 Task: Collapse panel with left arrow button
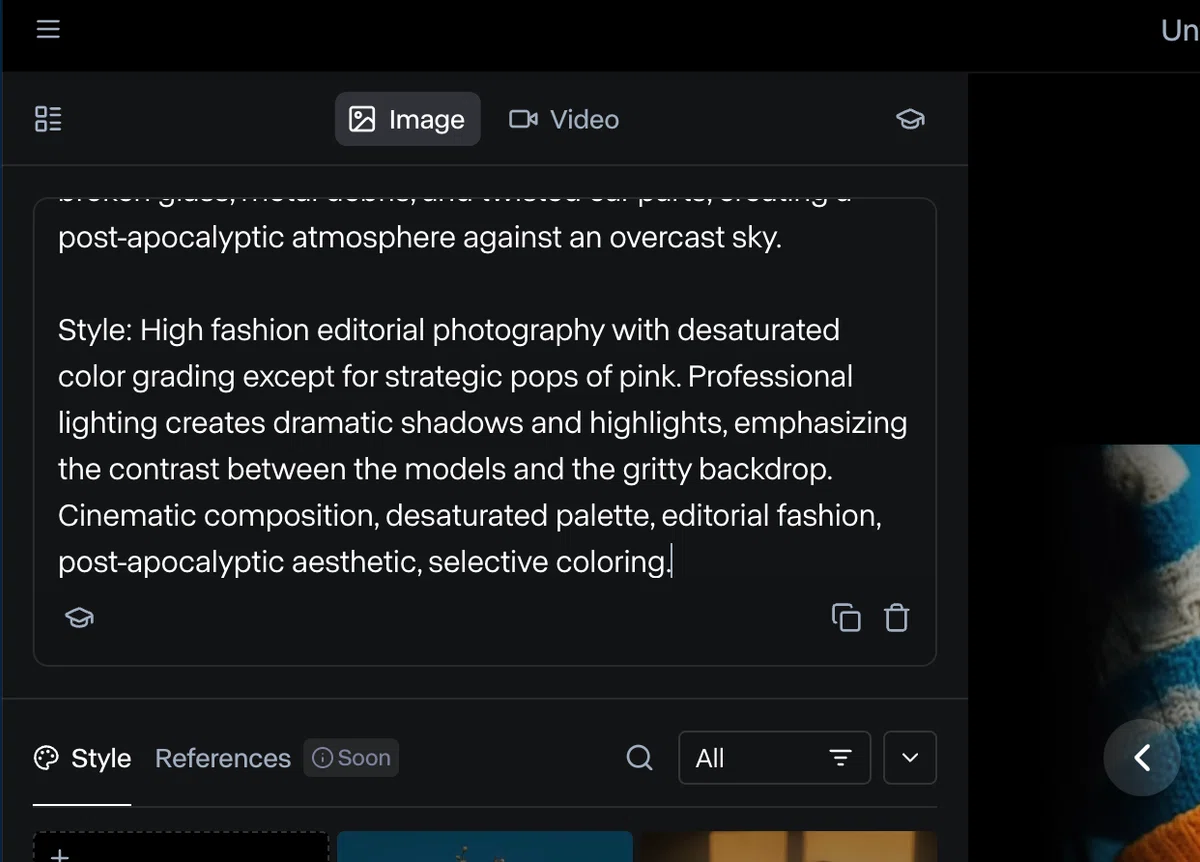1142,757
